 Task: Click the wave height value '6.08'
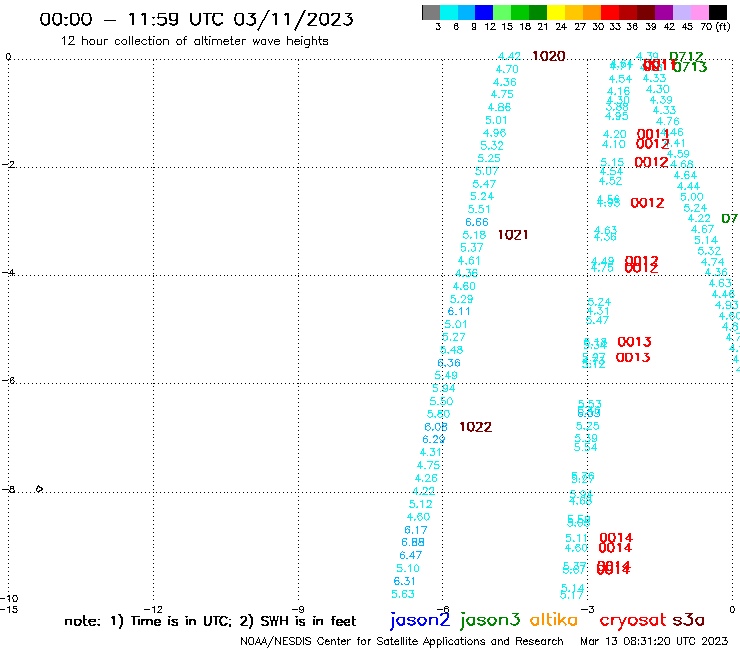[436, 427]
